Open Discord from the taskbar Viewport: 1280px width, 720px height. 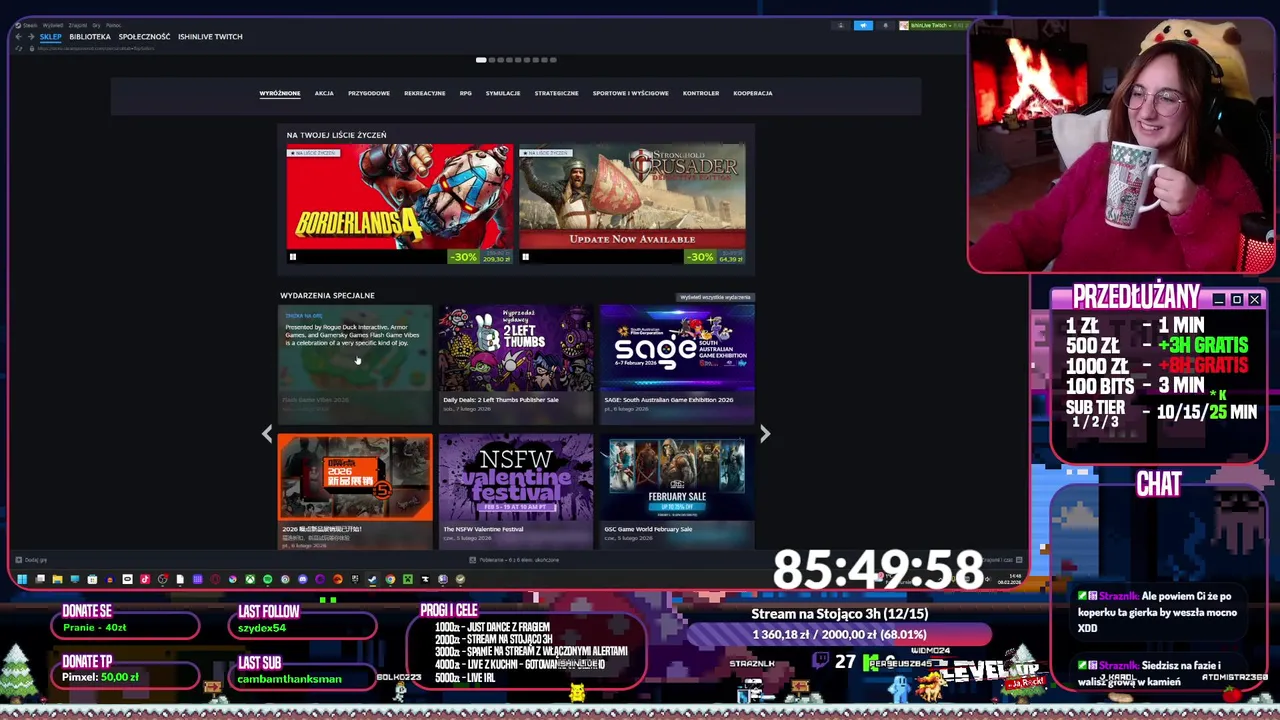[x=303, y=579]
